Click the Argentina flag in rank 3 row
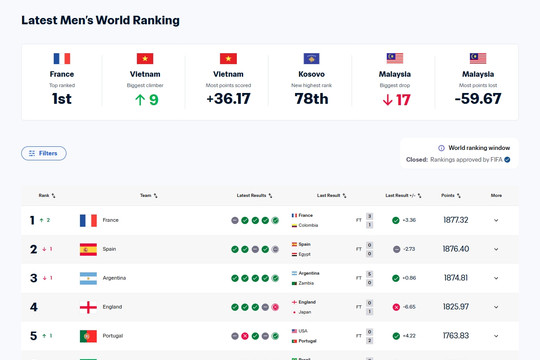 [88, 278]
